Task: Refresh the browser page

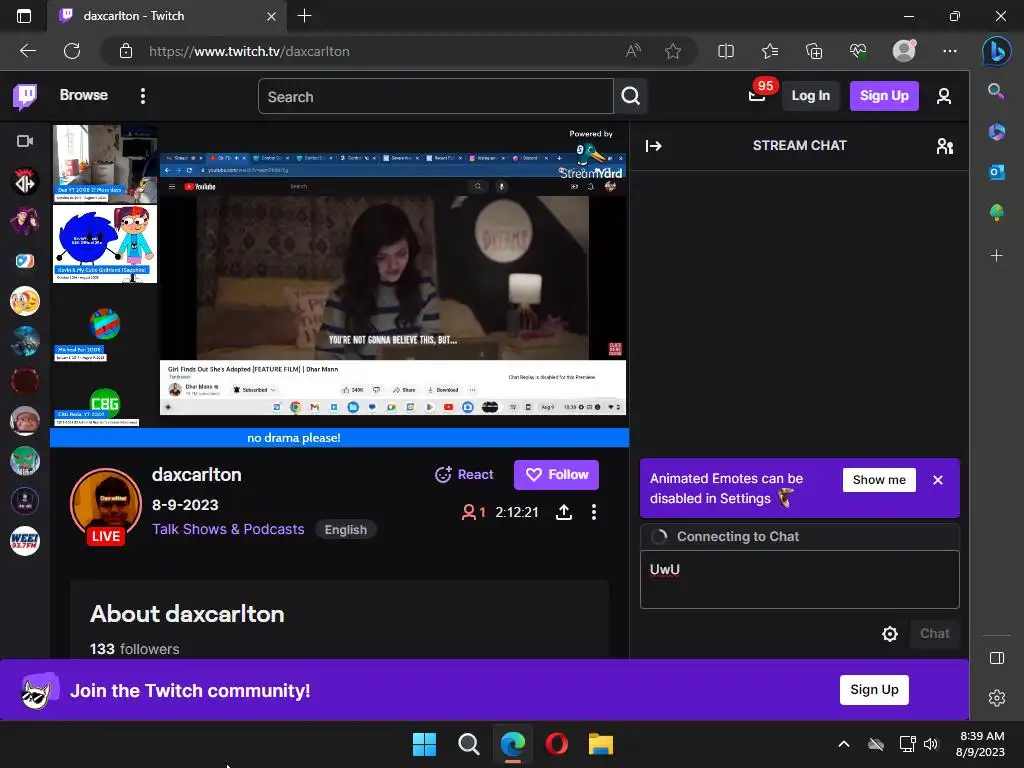Action: (x=72, y=51)
